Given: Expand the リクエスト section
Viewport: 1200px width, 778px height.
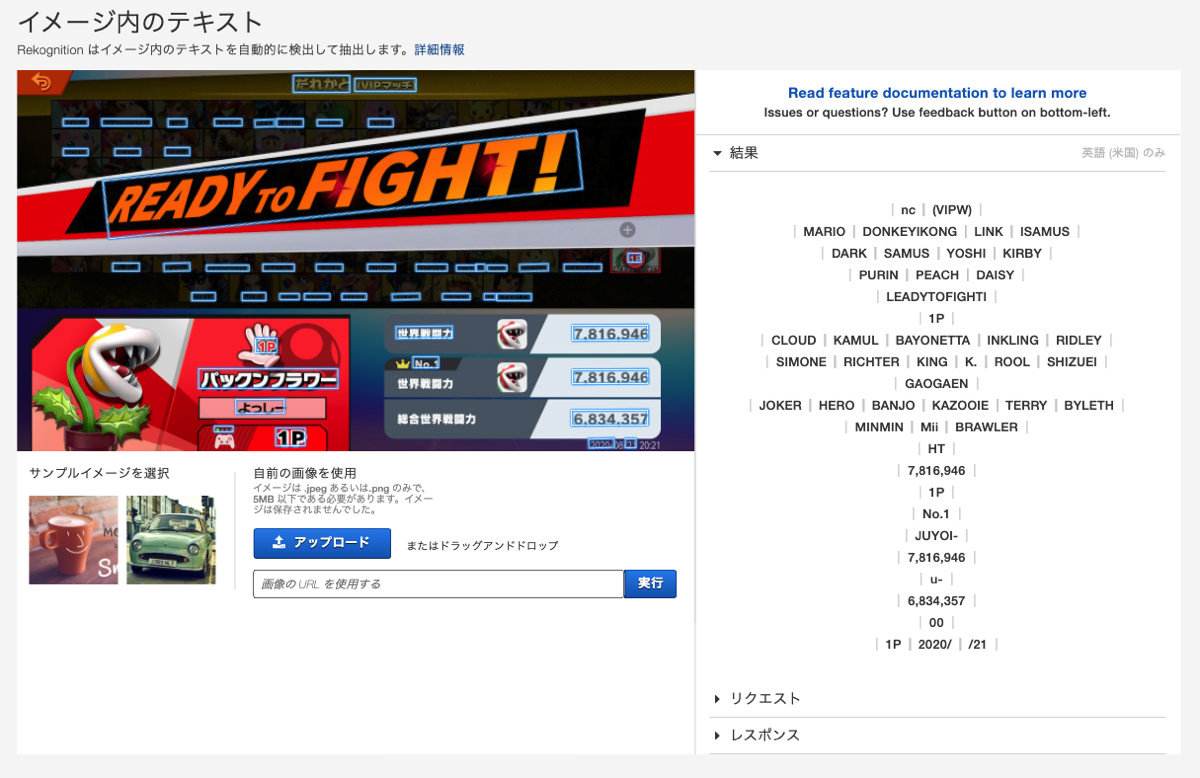Looking at the screenshot, I should [x=765, y=698].
